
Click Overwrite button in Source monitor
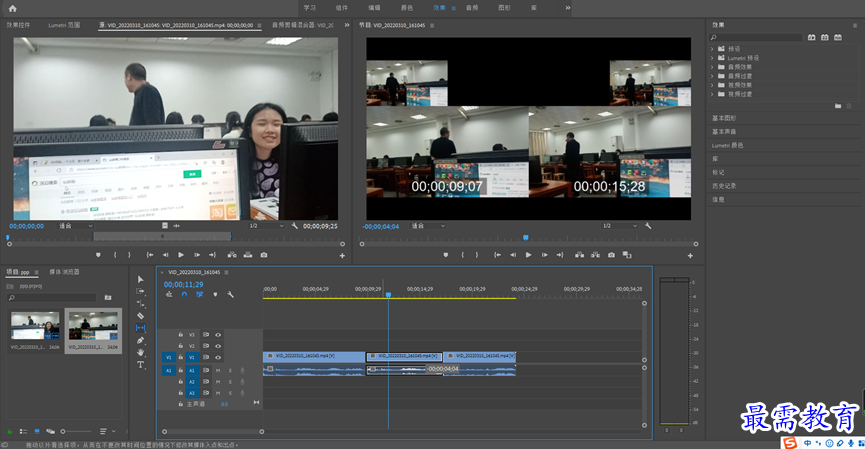(248, 255)
